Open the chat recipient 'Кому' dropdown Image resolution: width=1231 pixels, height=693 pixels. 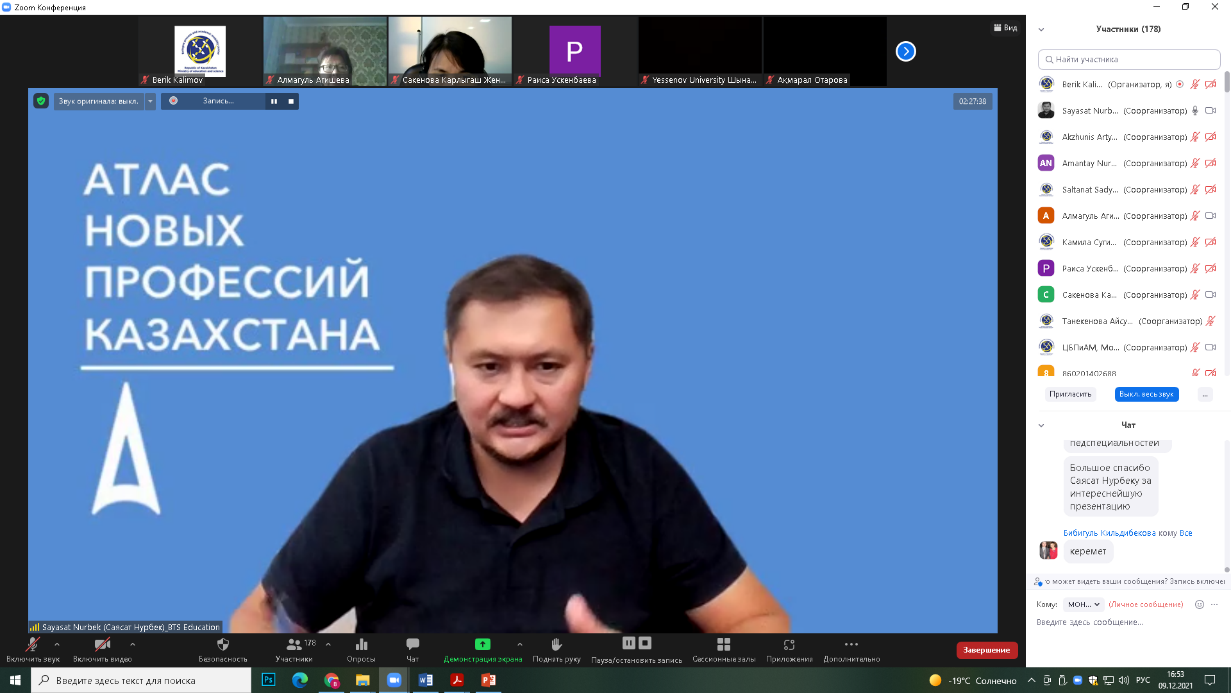pyautogui.click(x=1083, y=604)
